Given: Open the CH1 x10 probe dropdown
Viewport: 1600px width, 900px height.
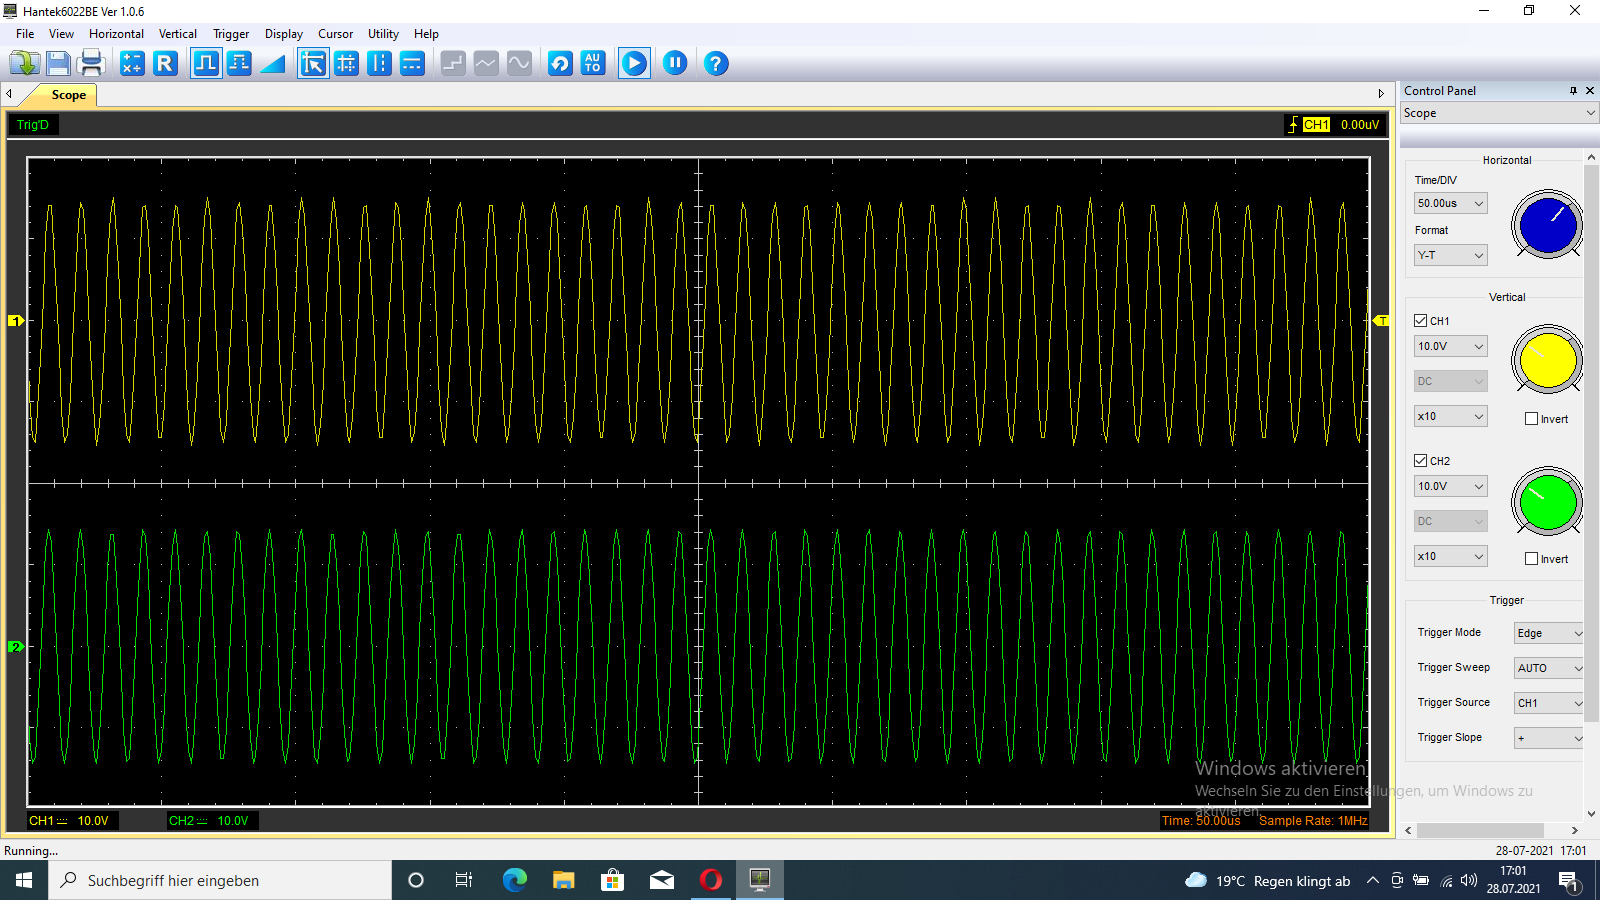Looking at the screenshot, I should [1450, 416].
